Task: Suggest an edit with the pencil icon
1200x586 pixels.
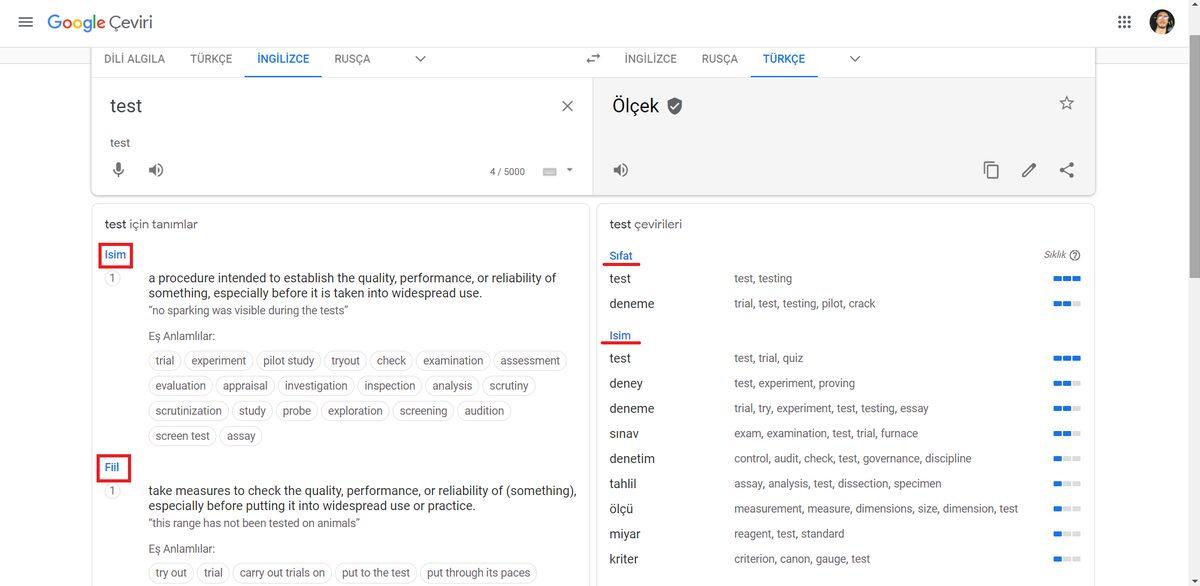Action: [1029, 169]
